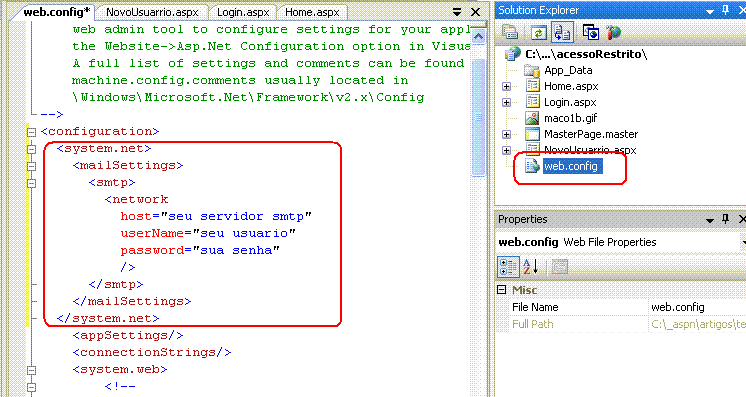746x397 pixels.
Task: Click the App_Data folder icon
Action: tap(531, 70)
